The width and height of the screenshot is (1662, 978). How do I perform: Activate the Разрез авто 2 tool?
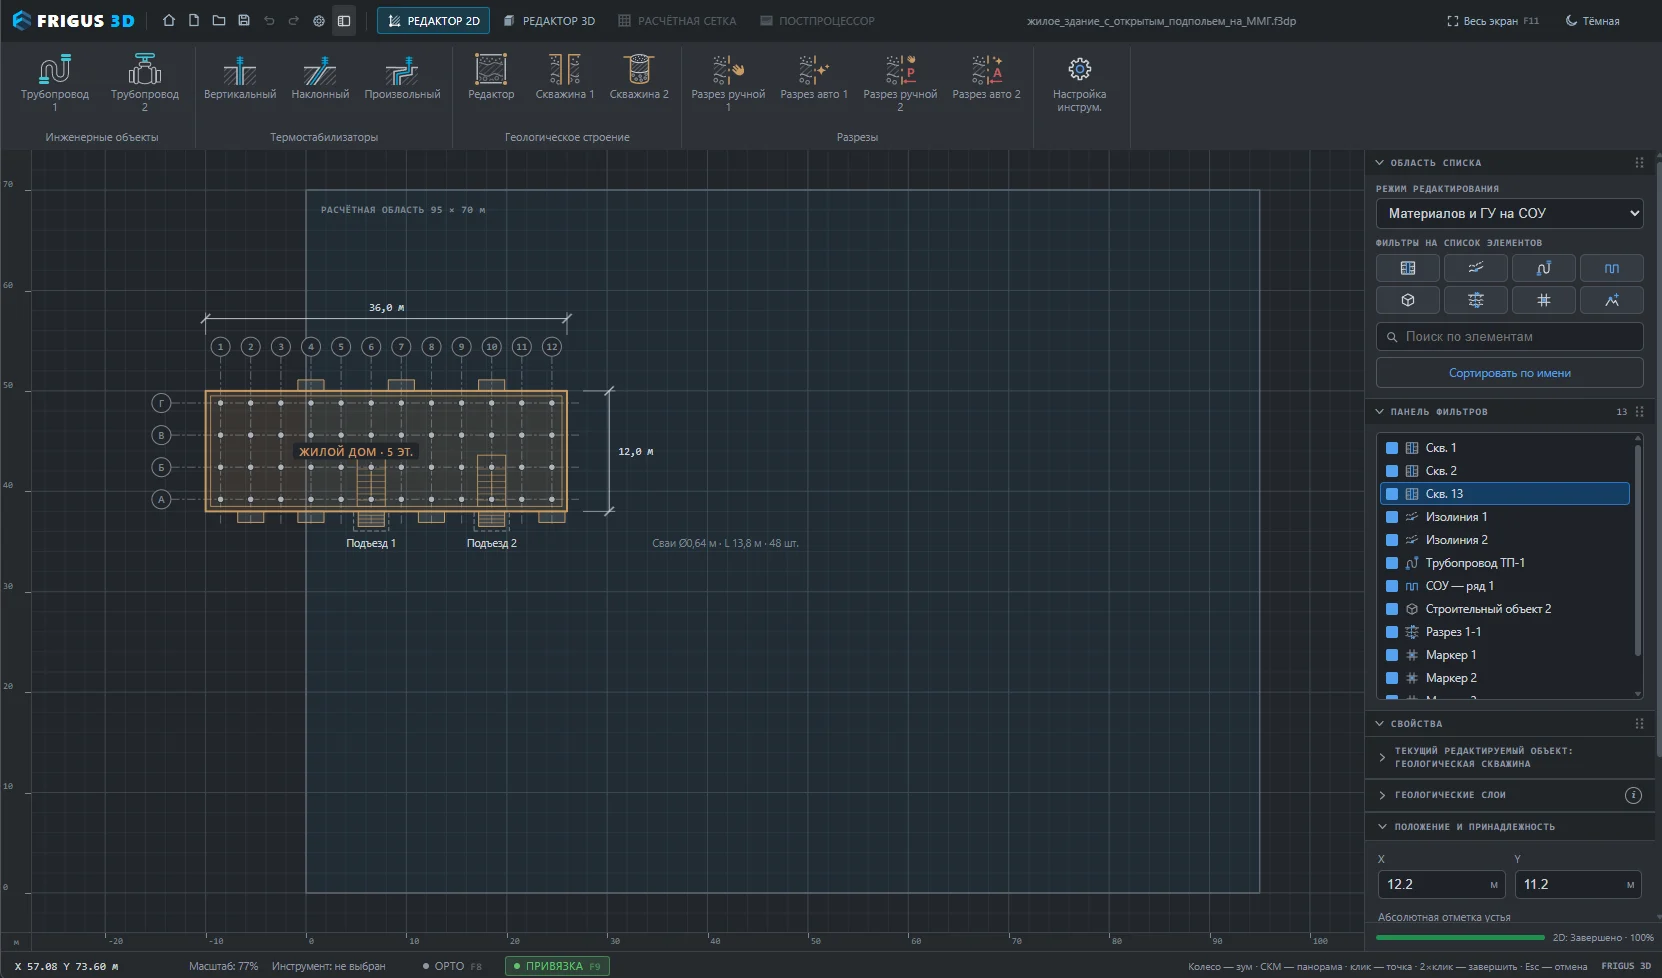pos(986,79)
